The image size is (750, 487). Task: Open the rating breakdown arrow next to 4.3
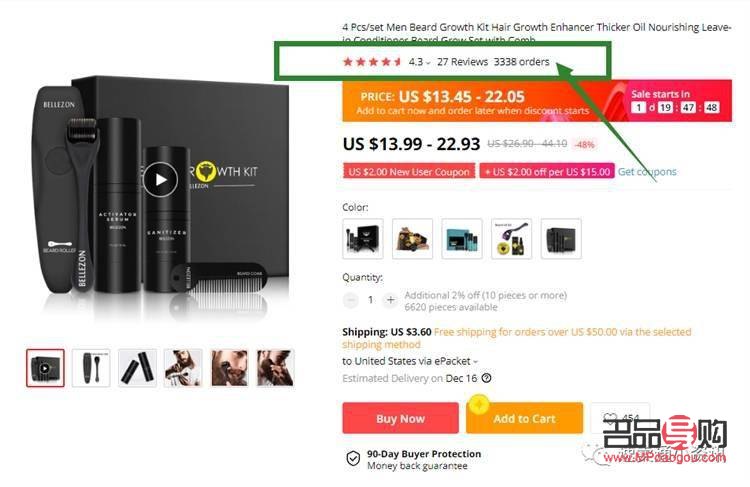(428, 63)
